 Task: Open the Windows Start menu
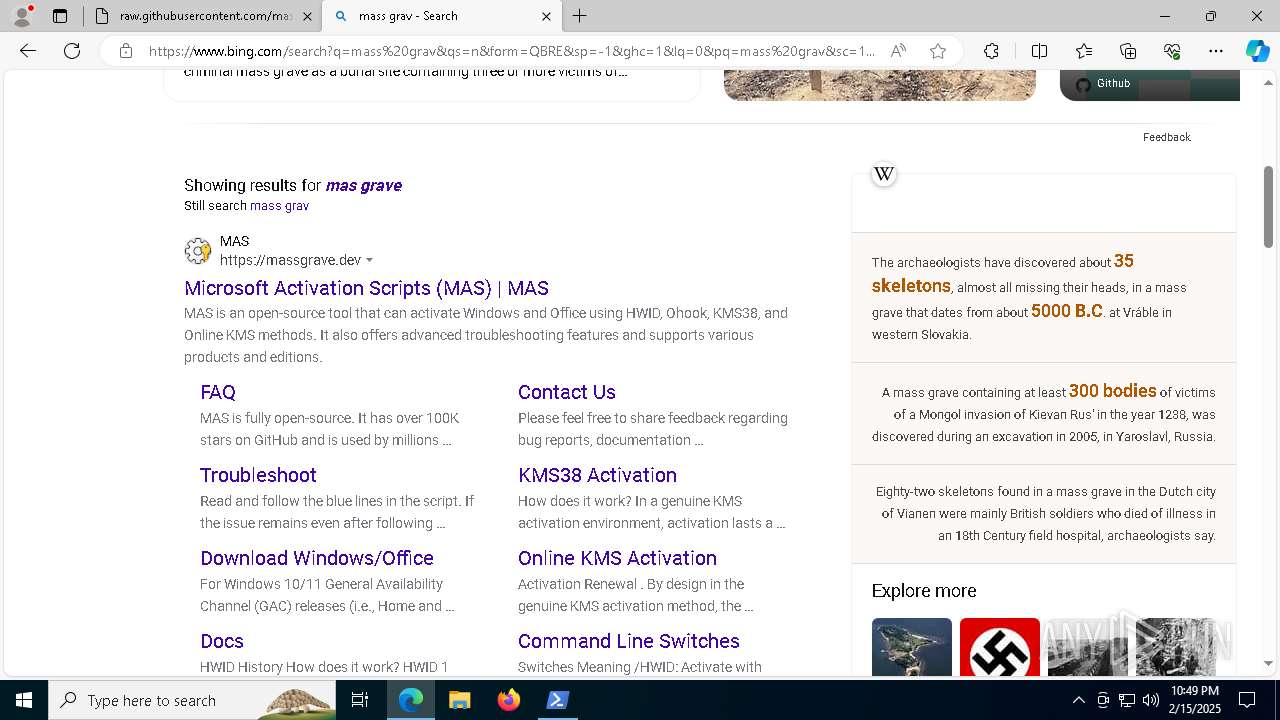pyautogui.click(x=24, y=700)
